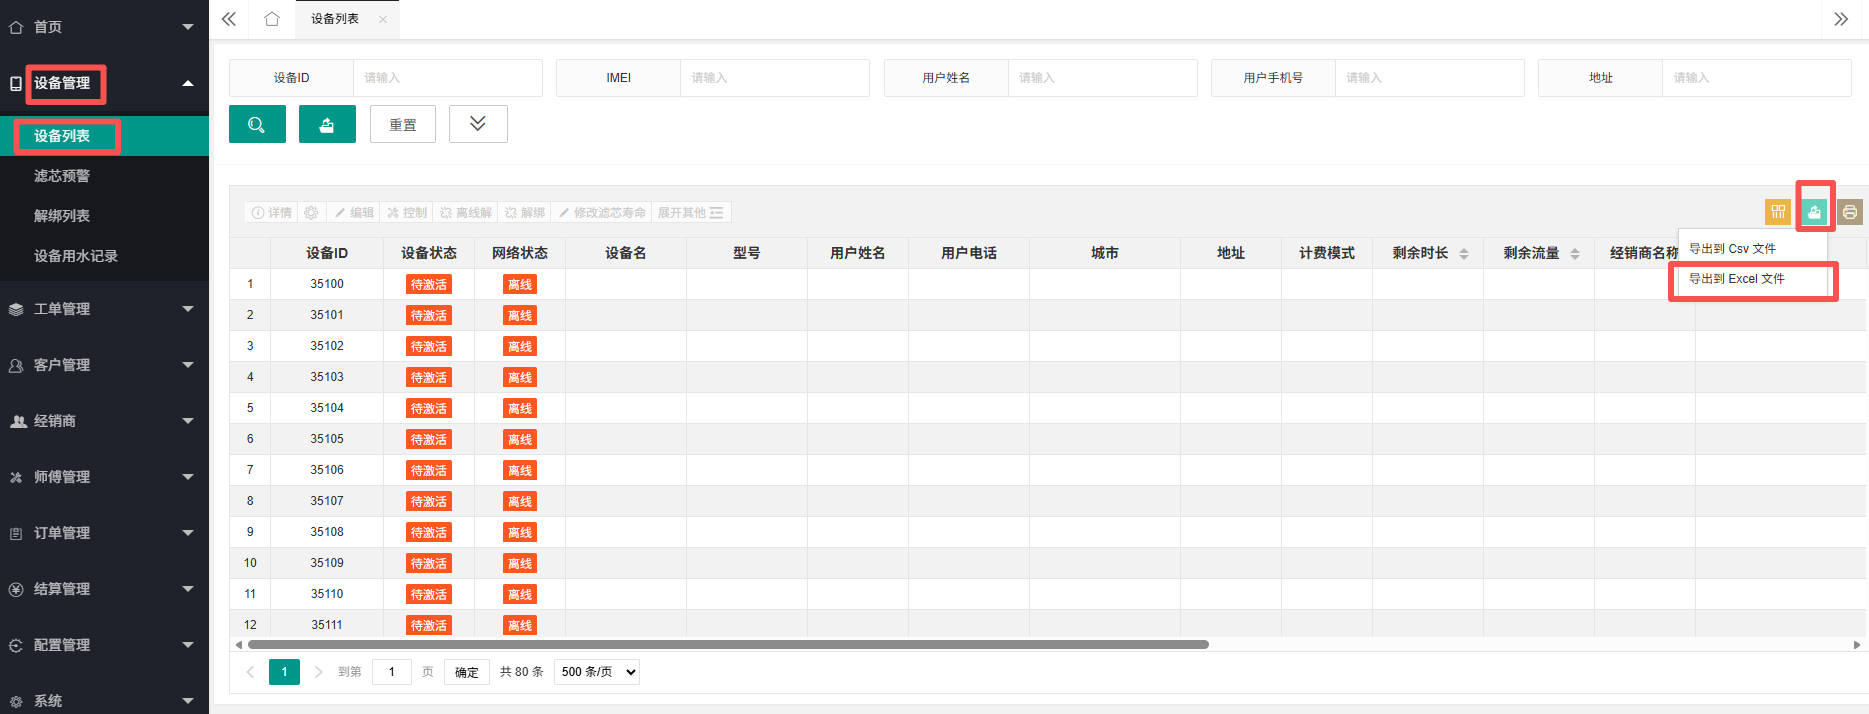Screen dimensions: 1869x714
Task: Click the green search magnifier button
Action: tap(257, 124)
